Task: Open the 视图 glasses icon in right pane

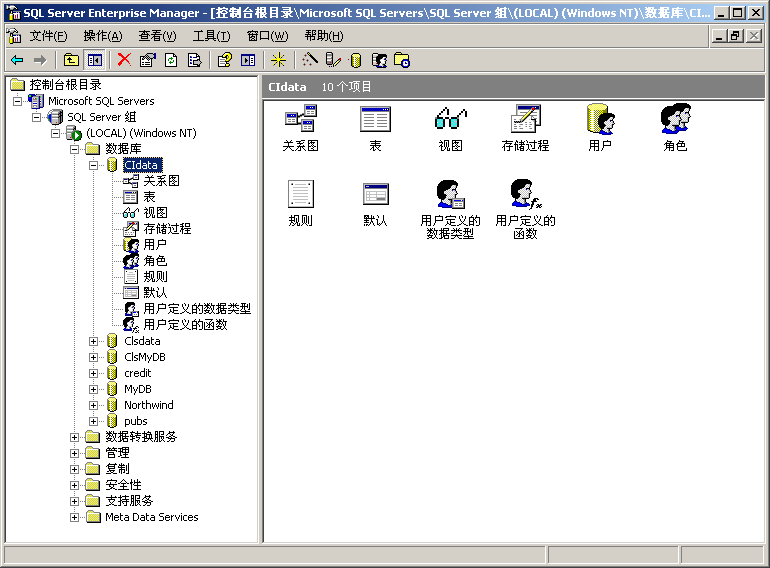Action: [450, 128]
